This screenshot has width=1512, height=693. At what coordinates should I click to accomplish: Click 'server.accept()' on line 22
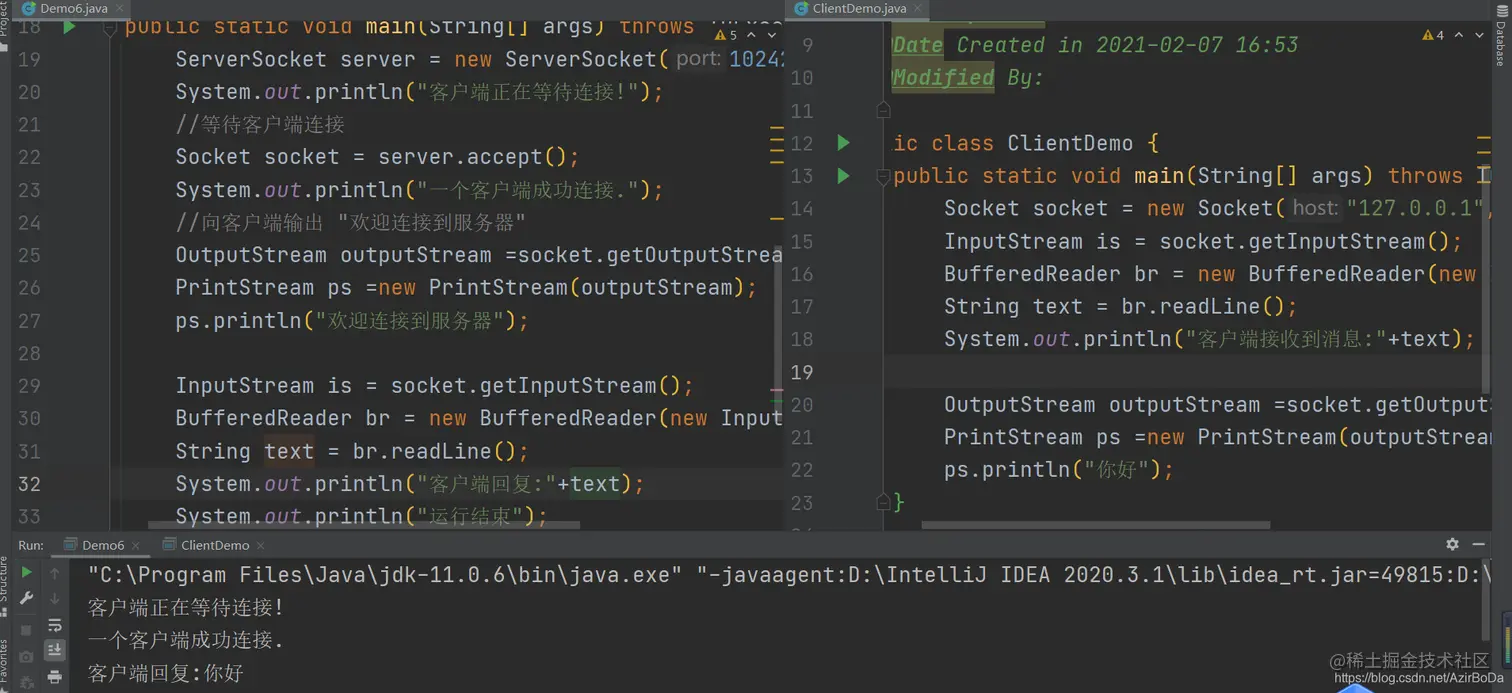(472, 157)
